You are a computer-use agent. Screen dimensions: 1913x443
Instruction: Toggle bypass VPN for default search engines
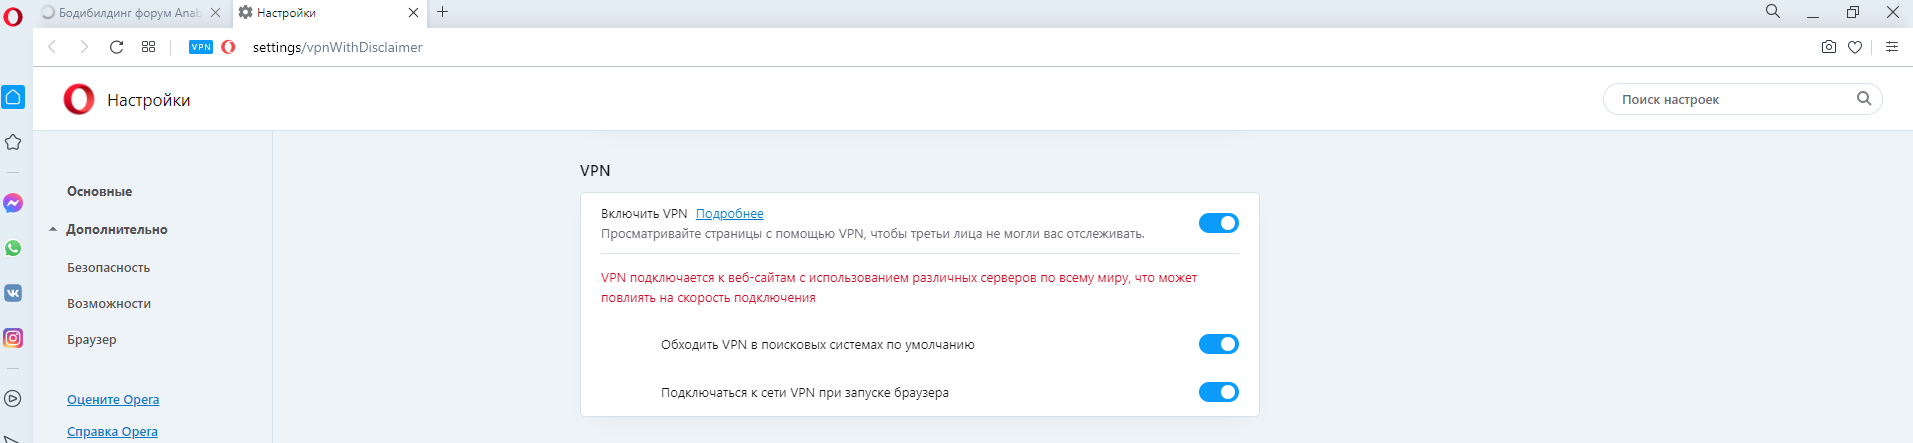point(1218,344)
